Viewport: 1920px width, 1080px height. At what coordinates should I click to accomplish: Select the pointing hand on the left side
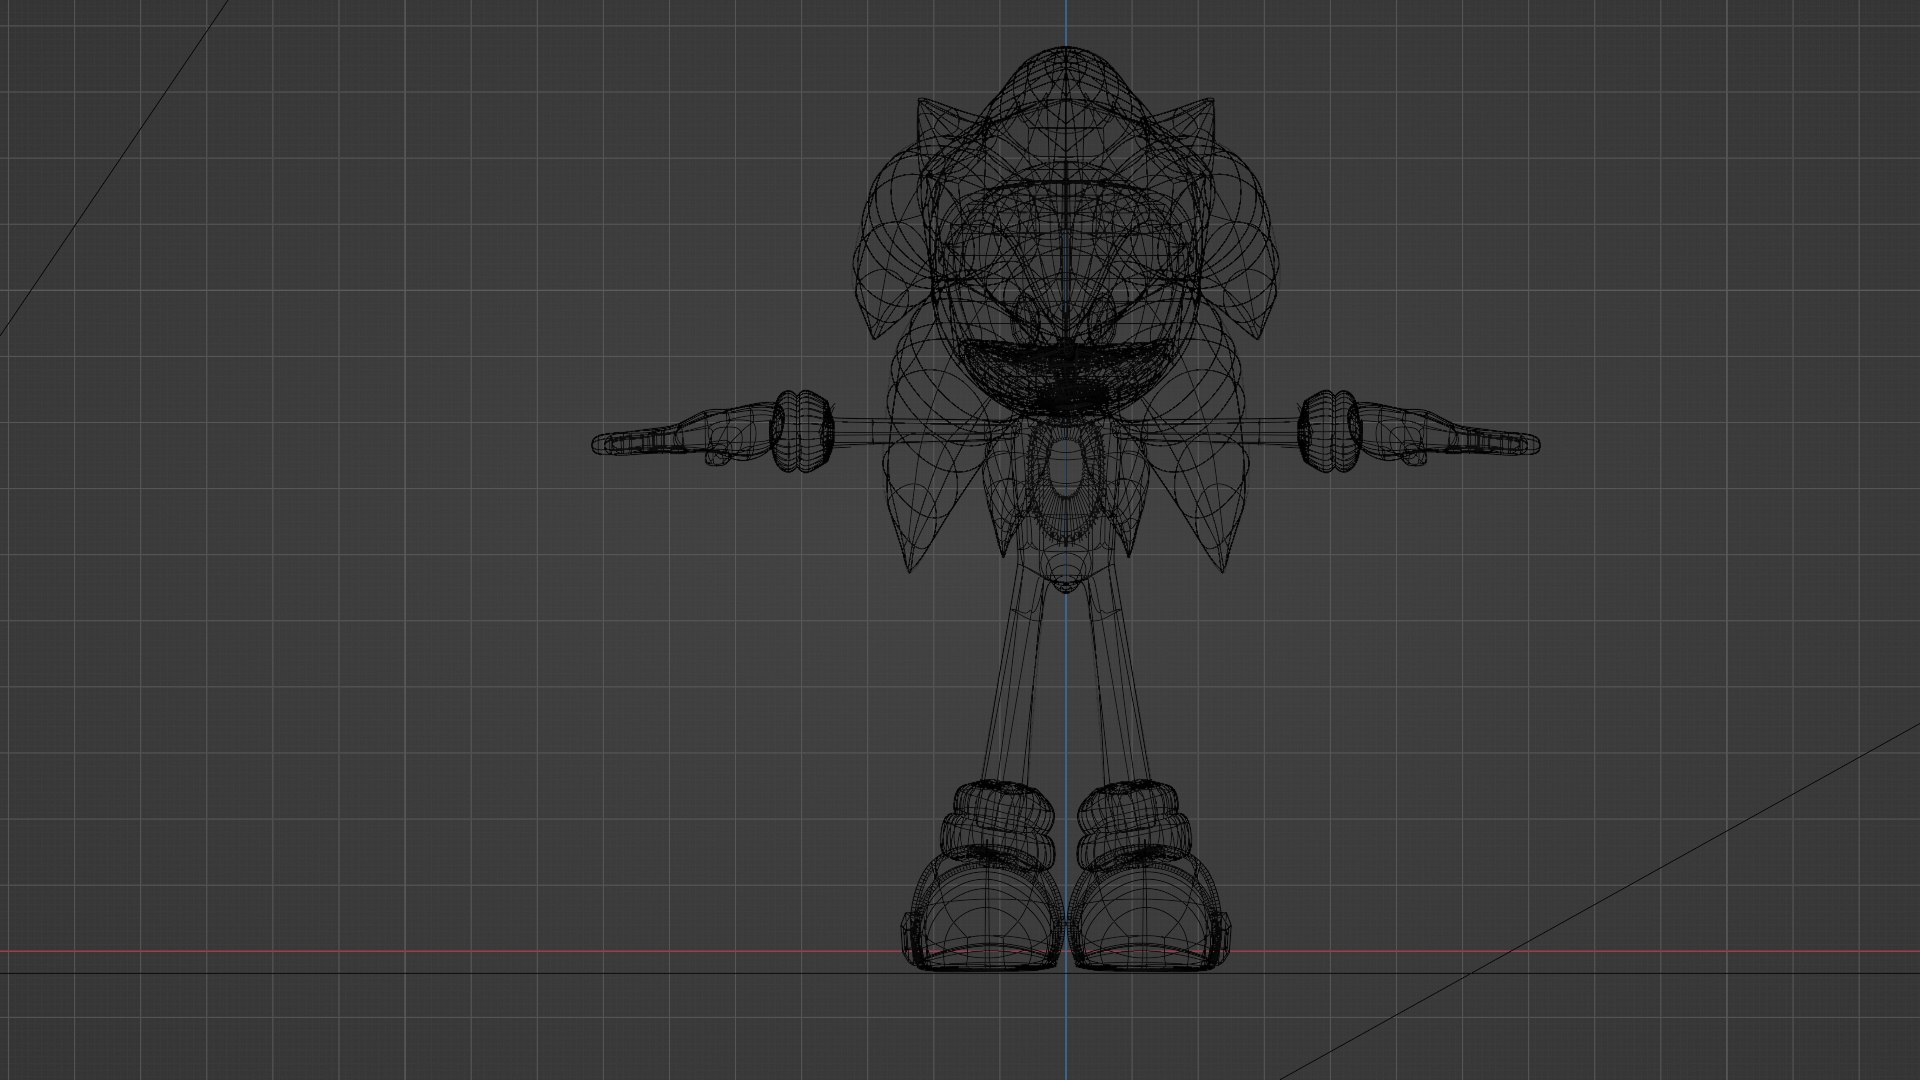[684, 436]
